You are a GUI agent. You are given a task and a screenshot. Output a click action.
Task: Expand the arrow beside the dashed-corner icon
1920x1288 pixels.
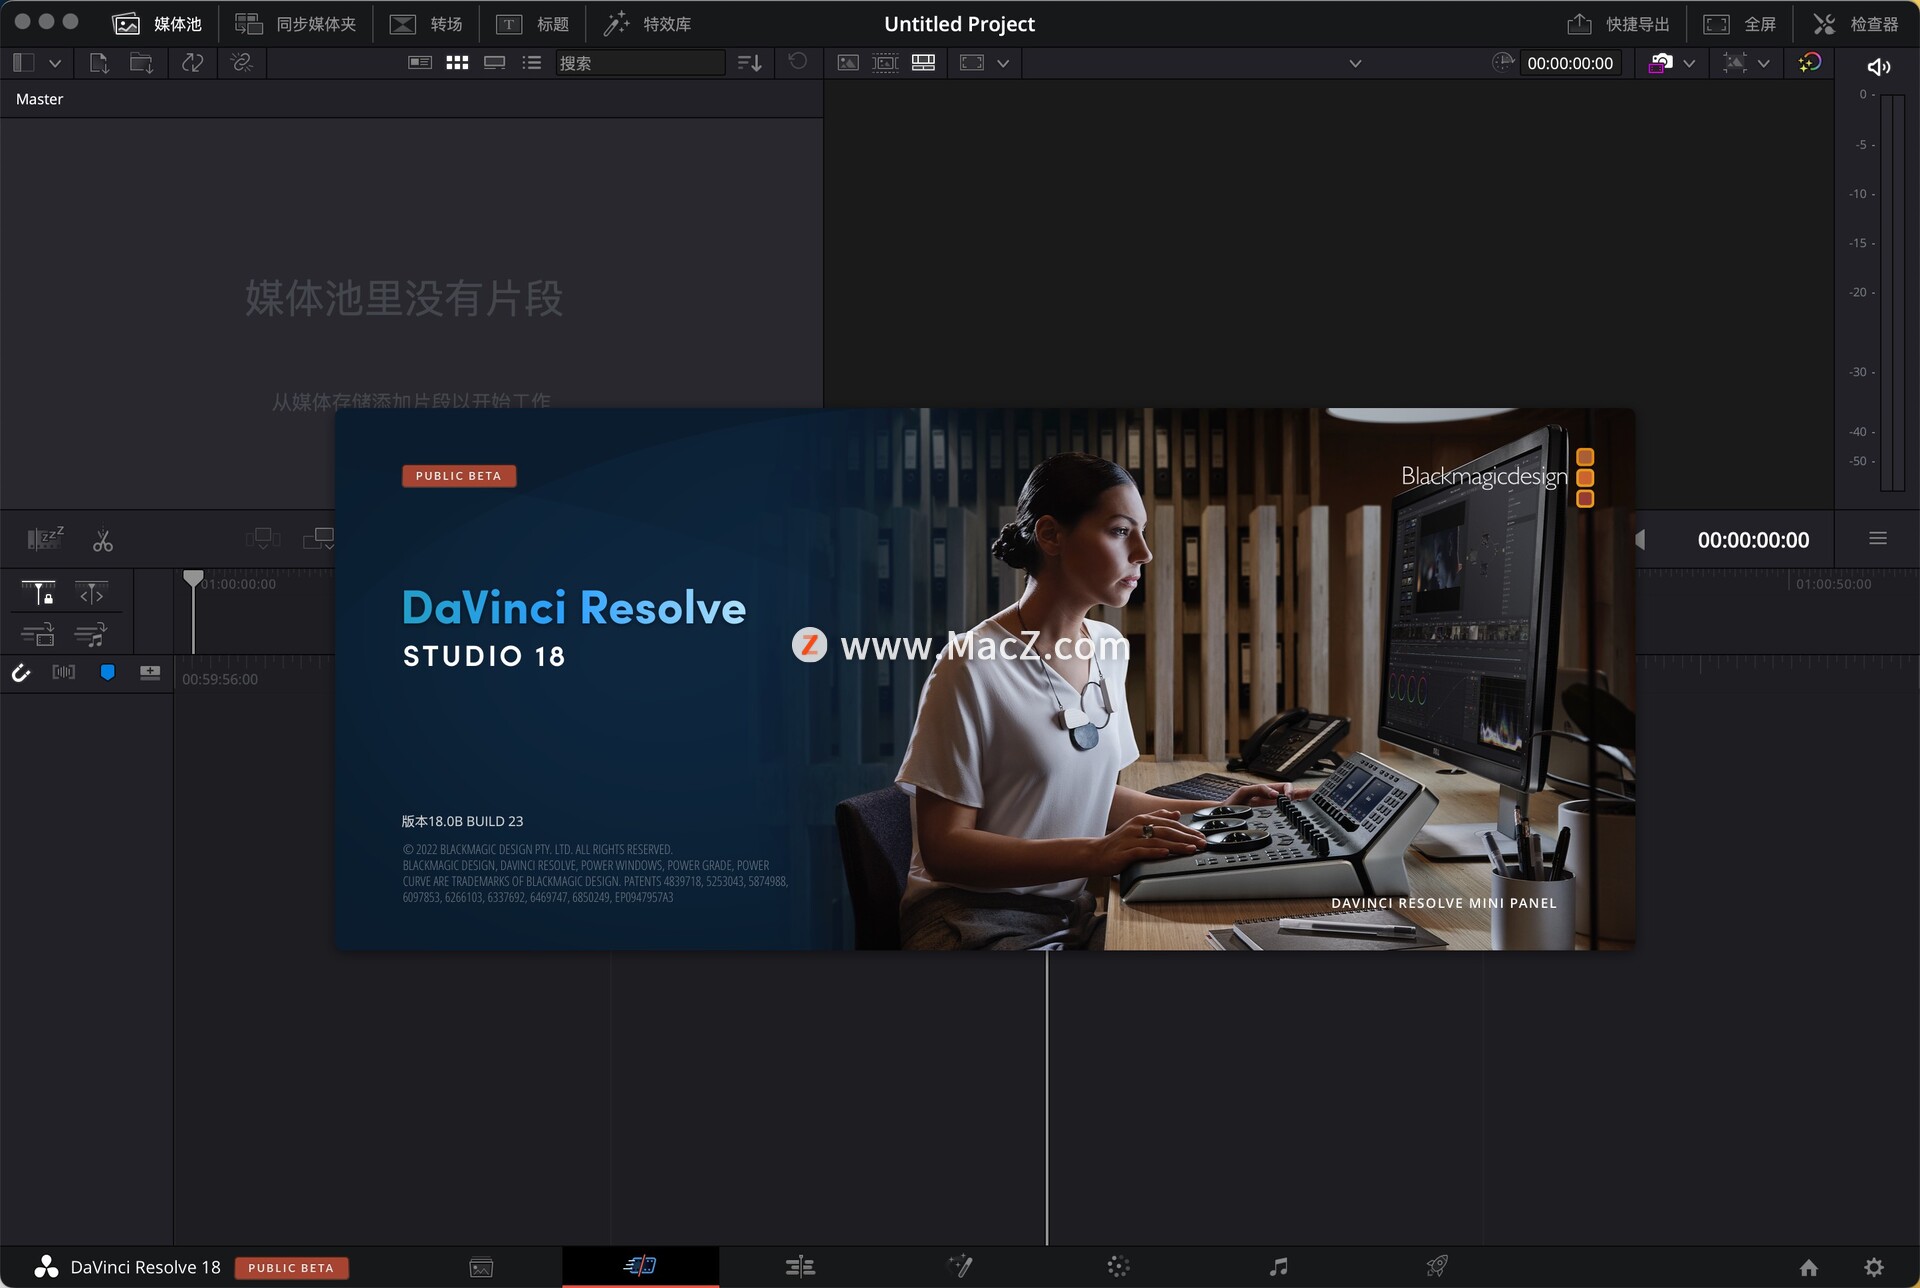[x=1763, y=63]
